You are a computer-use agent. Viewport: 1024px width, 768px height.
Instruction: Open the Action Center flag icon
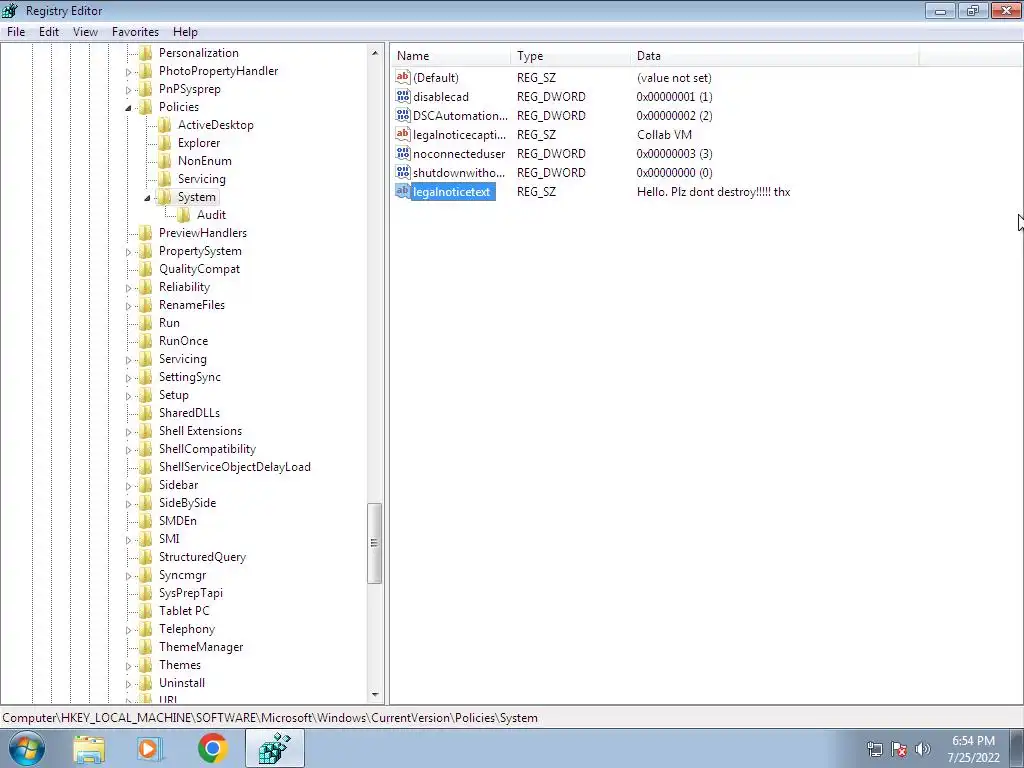click(899, 749)
